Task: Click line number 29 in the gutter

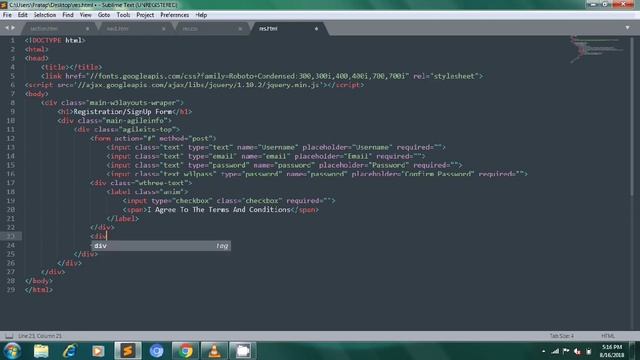Action: coord(11,290)
